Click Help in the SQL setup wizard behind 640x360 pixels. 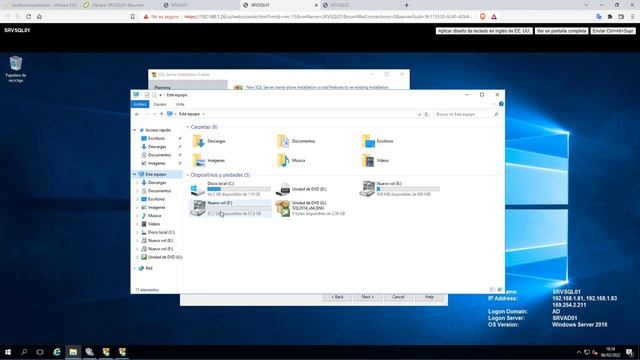coord(429,297)
